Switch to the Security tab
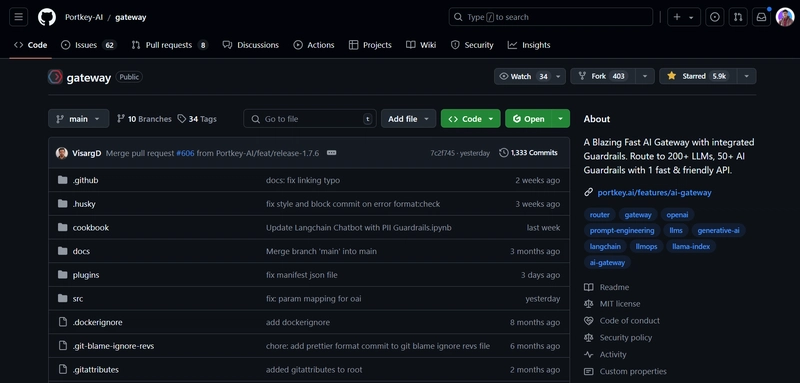The height and width of the screenshot is (383, 800). (472, 45)
